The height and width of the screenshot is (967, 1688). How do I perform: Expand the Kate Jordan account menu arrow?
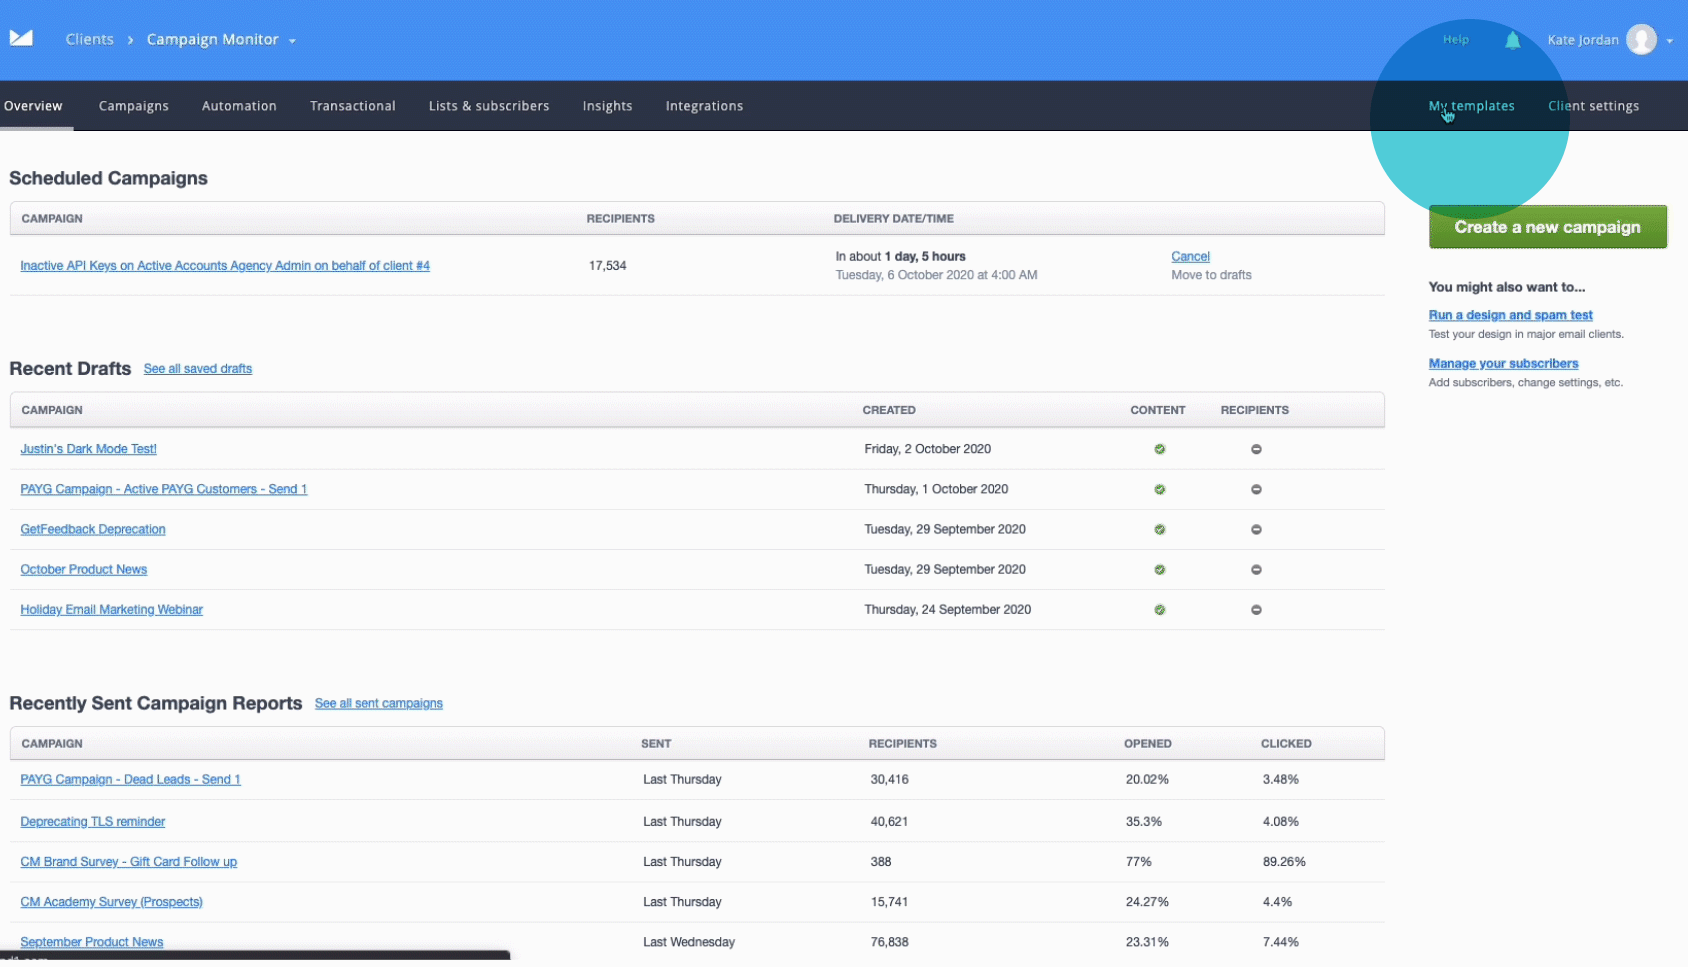click(1670, 41)
